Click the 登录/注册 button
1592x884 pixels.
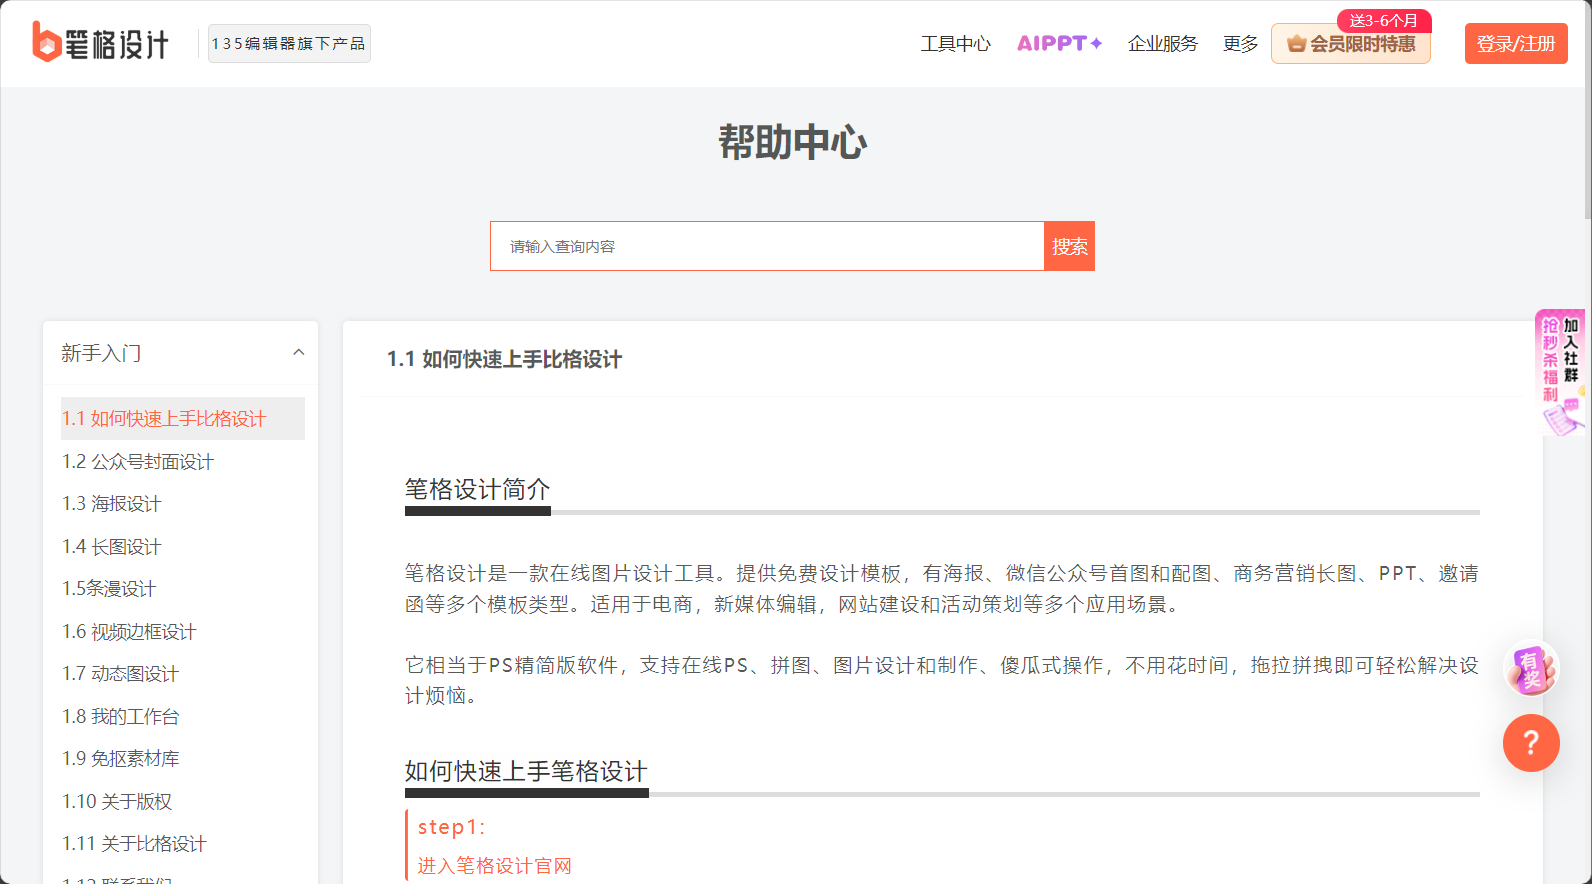click(1516, 44)
